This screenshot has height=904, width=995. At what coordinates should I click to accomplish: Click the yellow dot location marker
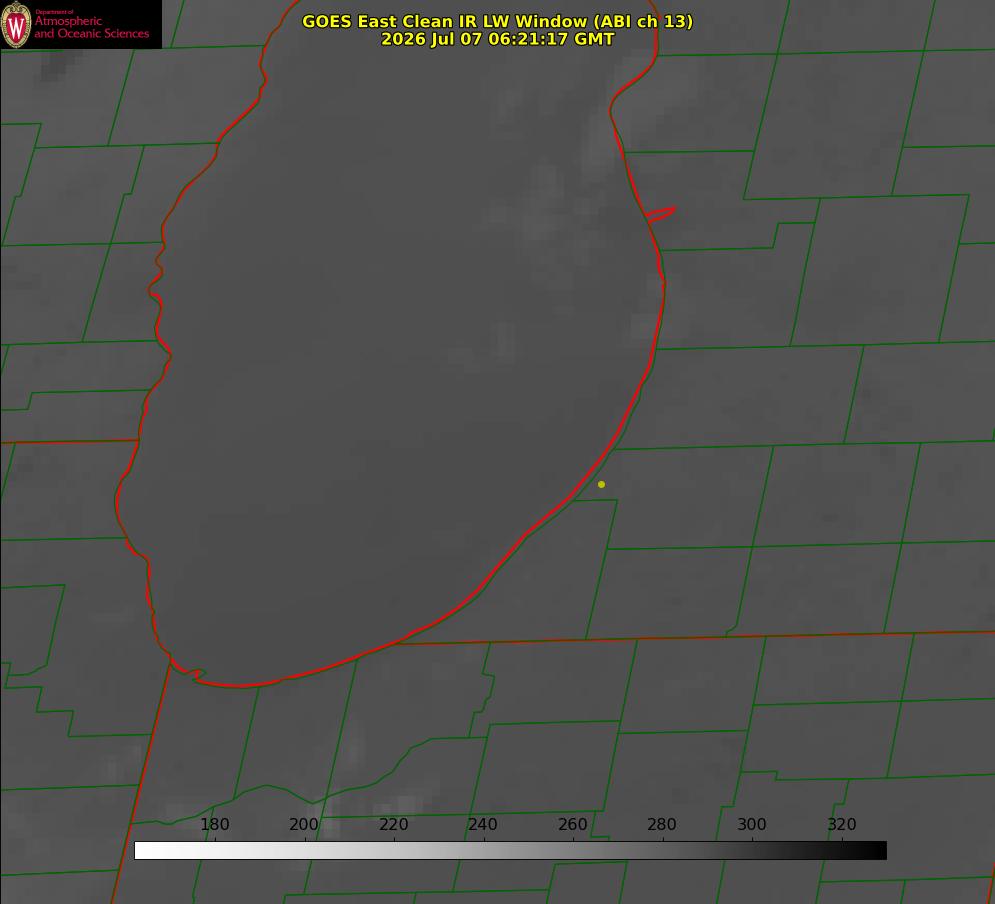601,484
